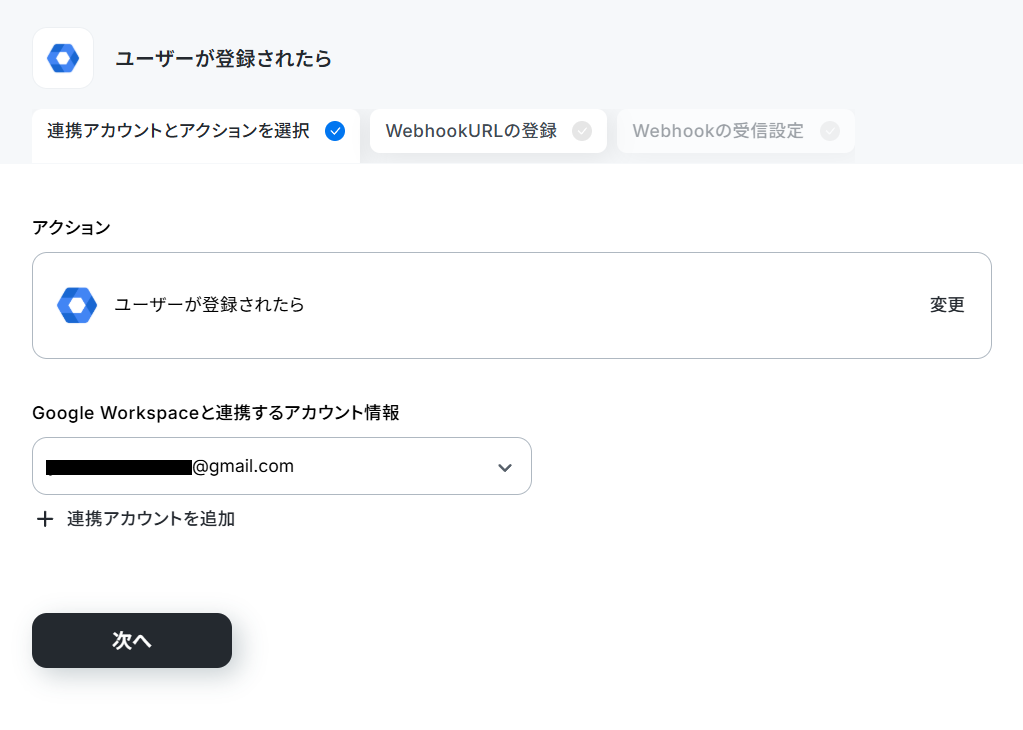Click the blue checkmark on the first tab
Screen dimensions: 1023x730
335,131
